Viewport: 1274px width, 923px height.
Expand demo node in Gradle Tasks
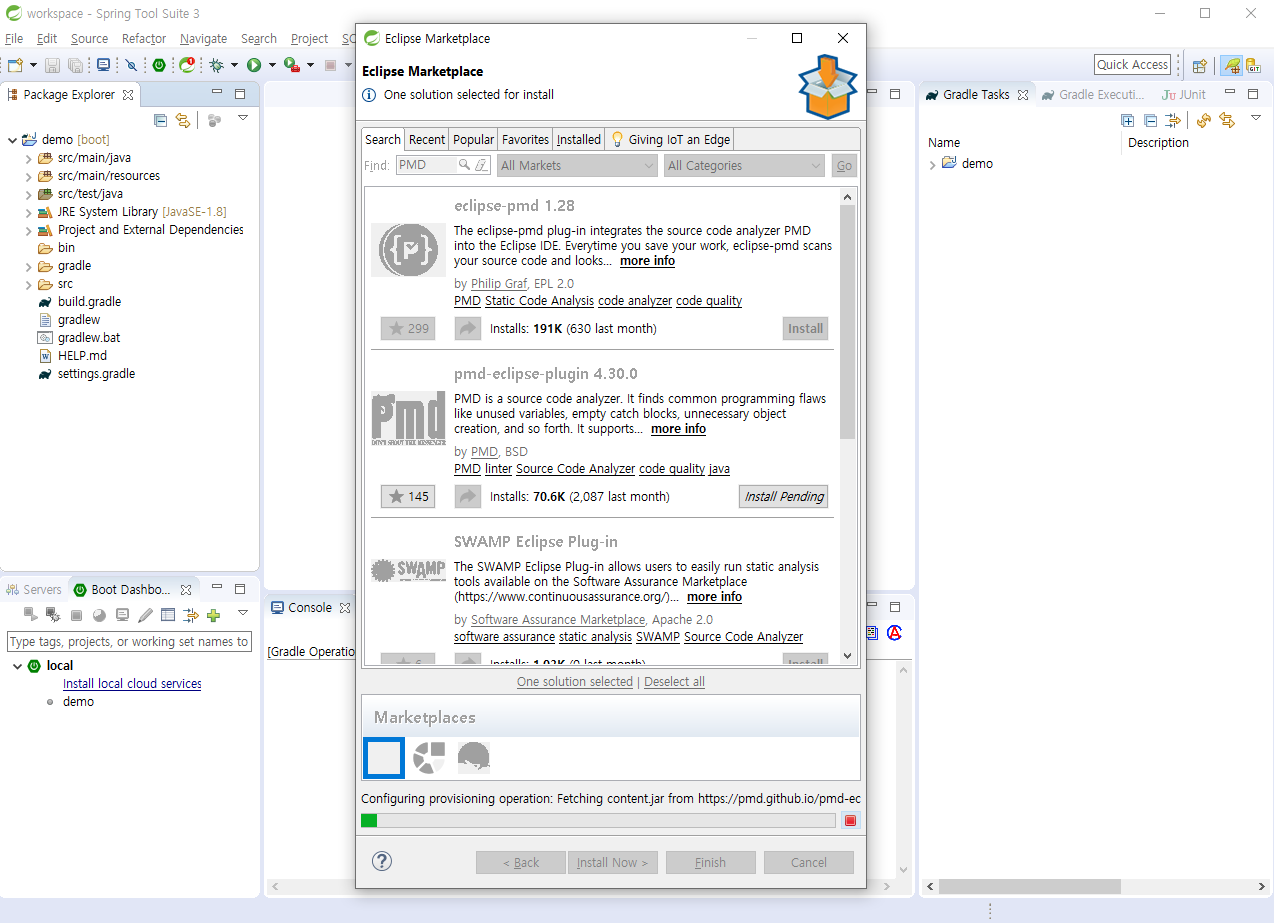pyautogui.click(x=933, y=164)
